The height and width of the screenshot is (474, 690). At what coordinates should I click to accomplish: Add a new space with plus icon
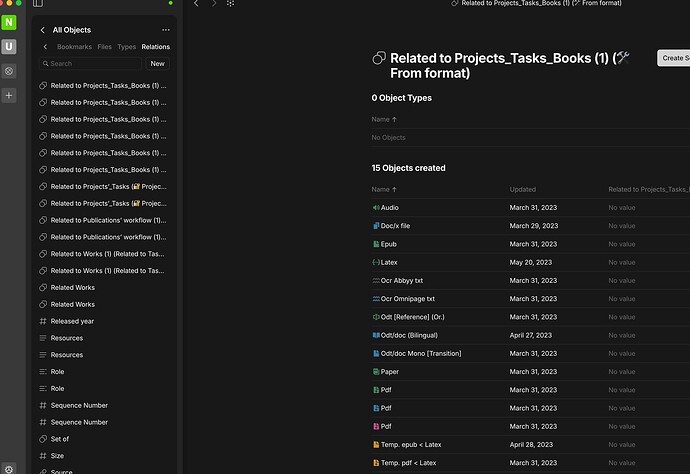[9, 95]
